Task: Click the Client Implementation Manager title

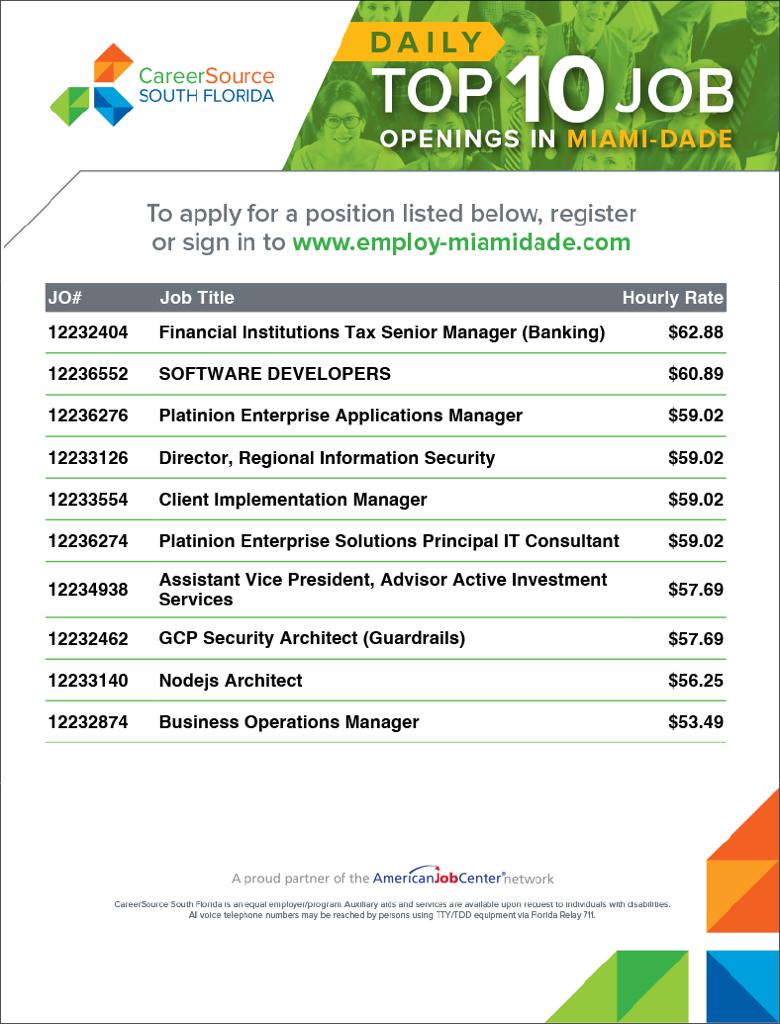Action: [x=293, y=499]
